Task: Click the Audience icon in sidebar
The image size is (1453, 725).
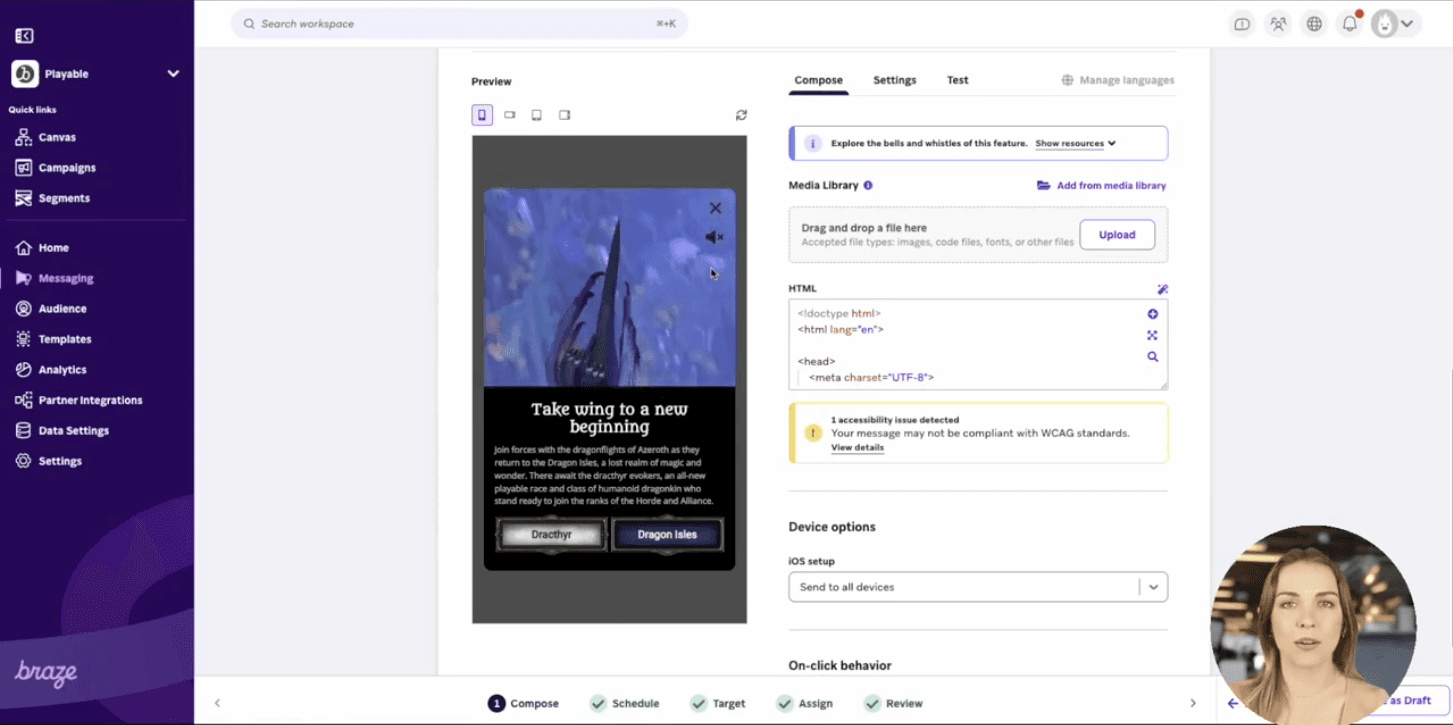Action: [x=23, y=309]
